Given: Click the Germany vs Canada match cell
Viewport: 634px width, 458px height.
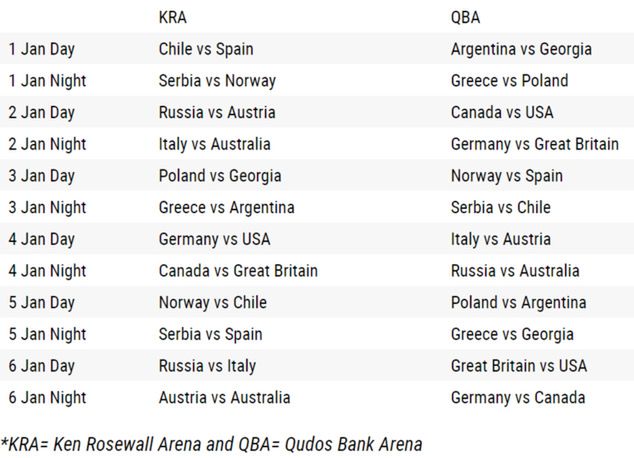Looking at the screenshot, I should pos(518,398).
